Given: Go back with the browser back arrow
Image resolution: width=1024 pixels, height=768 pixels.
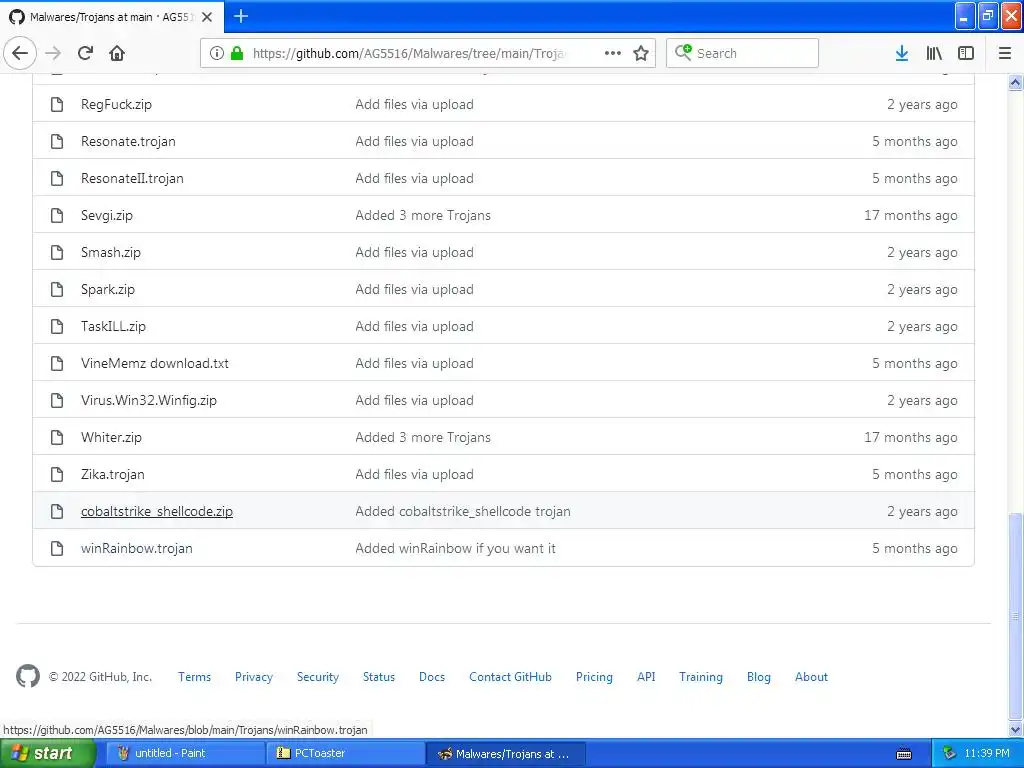Looking at the screenshot, I should click(x=20, y=53).
